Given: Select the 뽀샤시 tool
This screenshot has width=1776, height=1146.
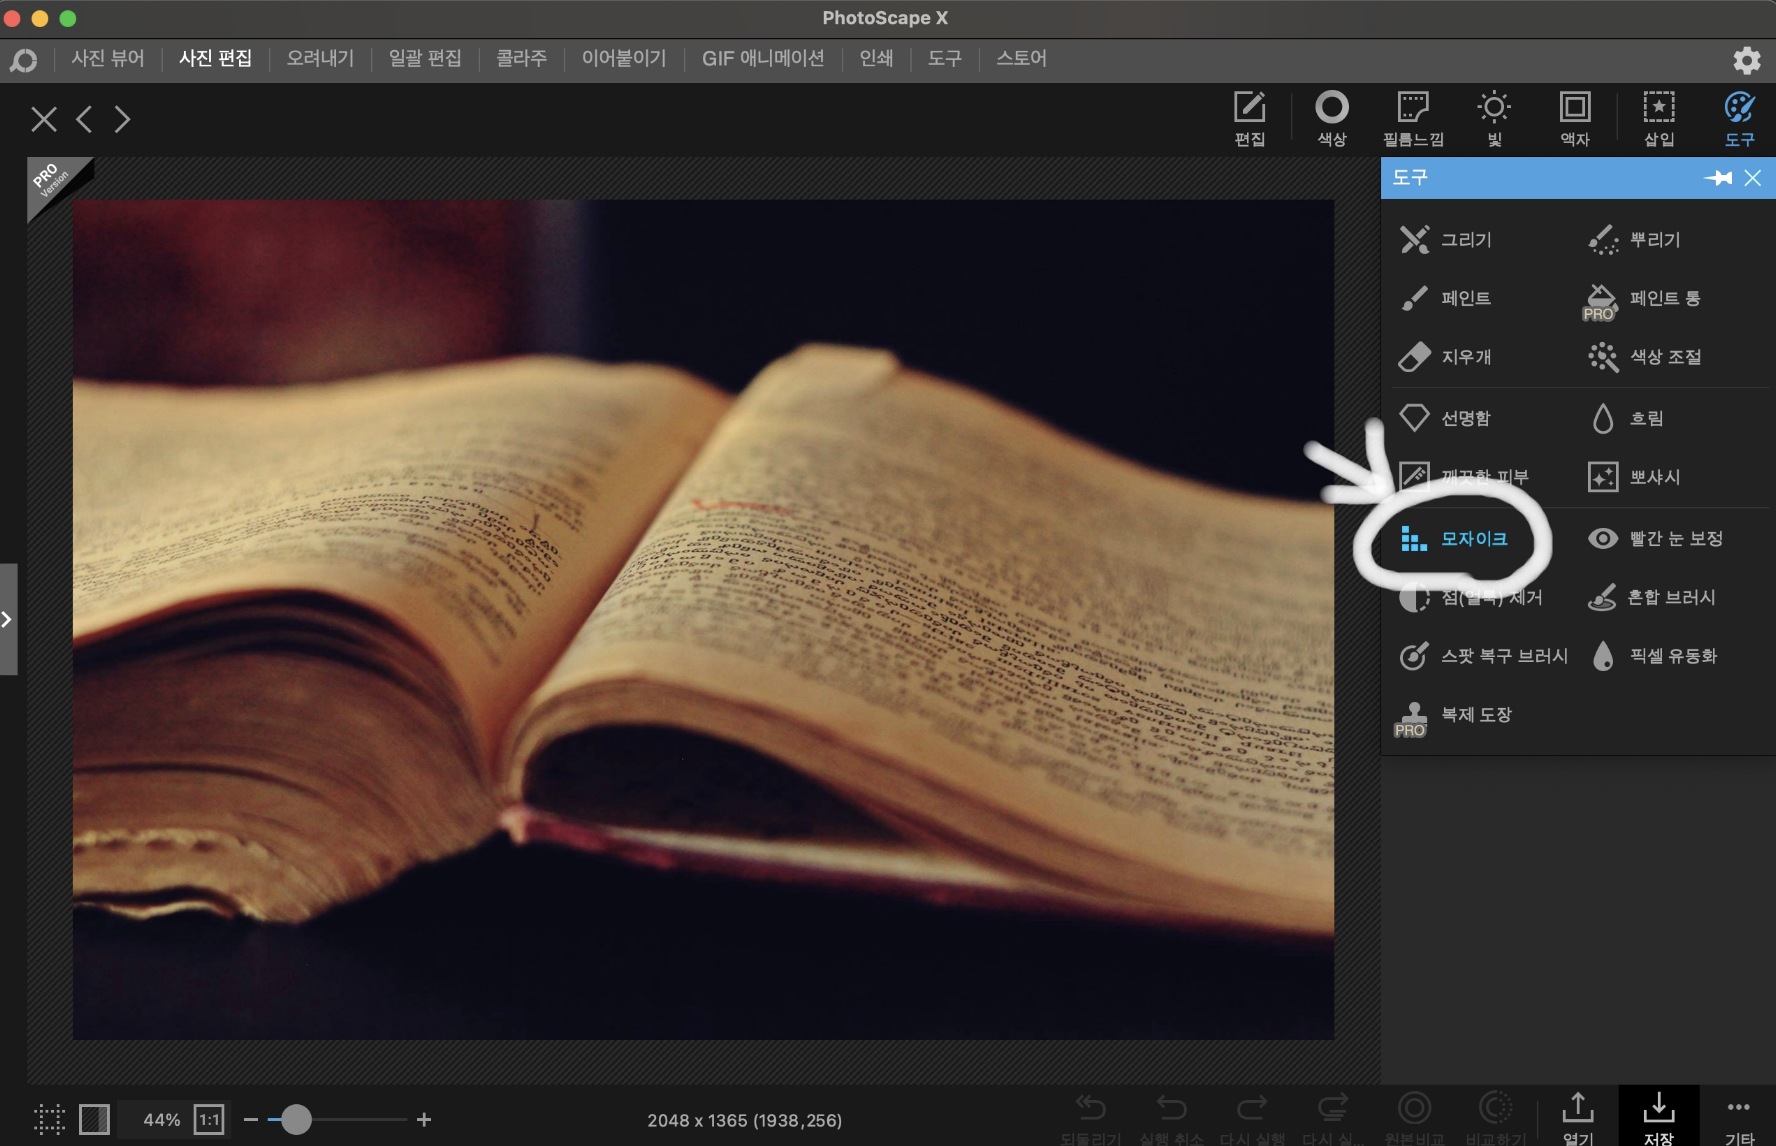Looking at the screenshot, I should pos(1635,477).
